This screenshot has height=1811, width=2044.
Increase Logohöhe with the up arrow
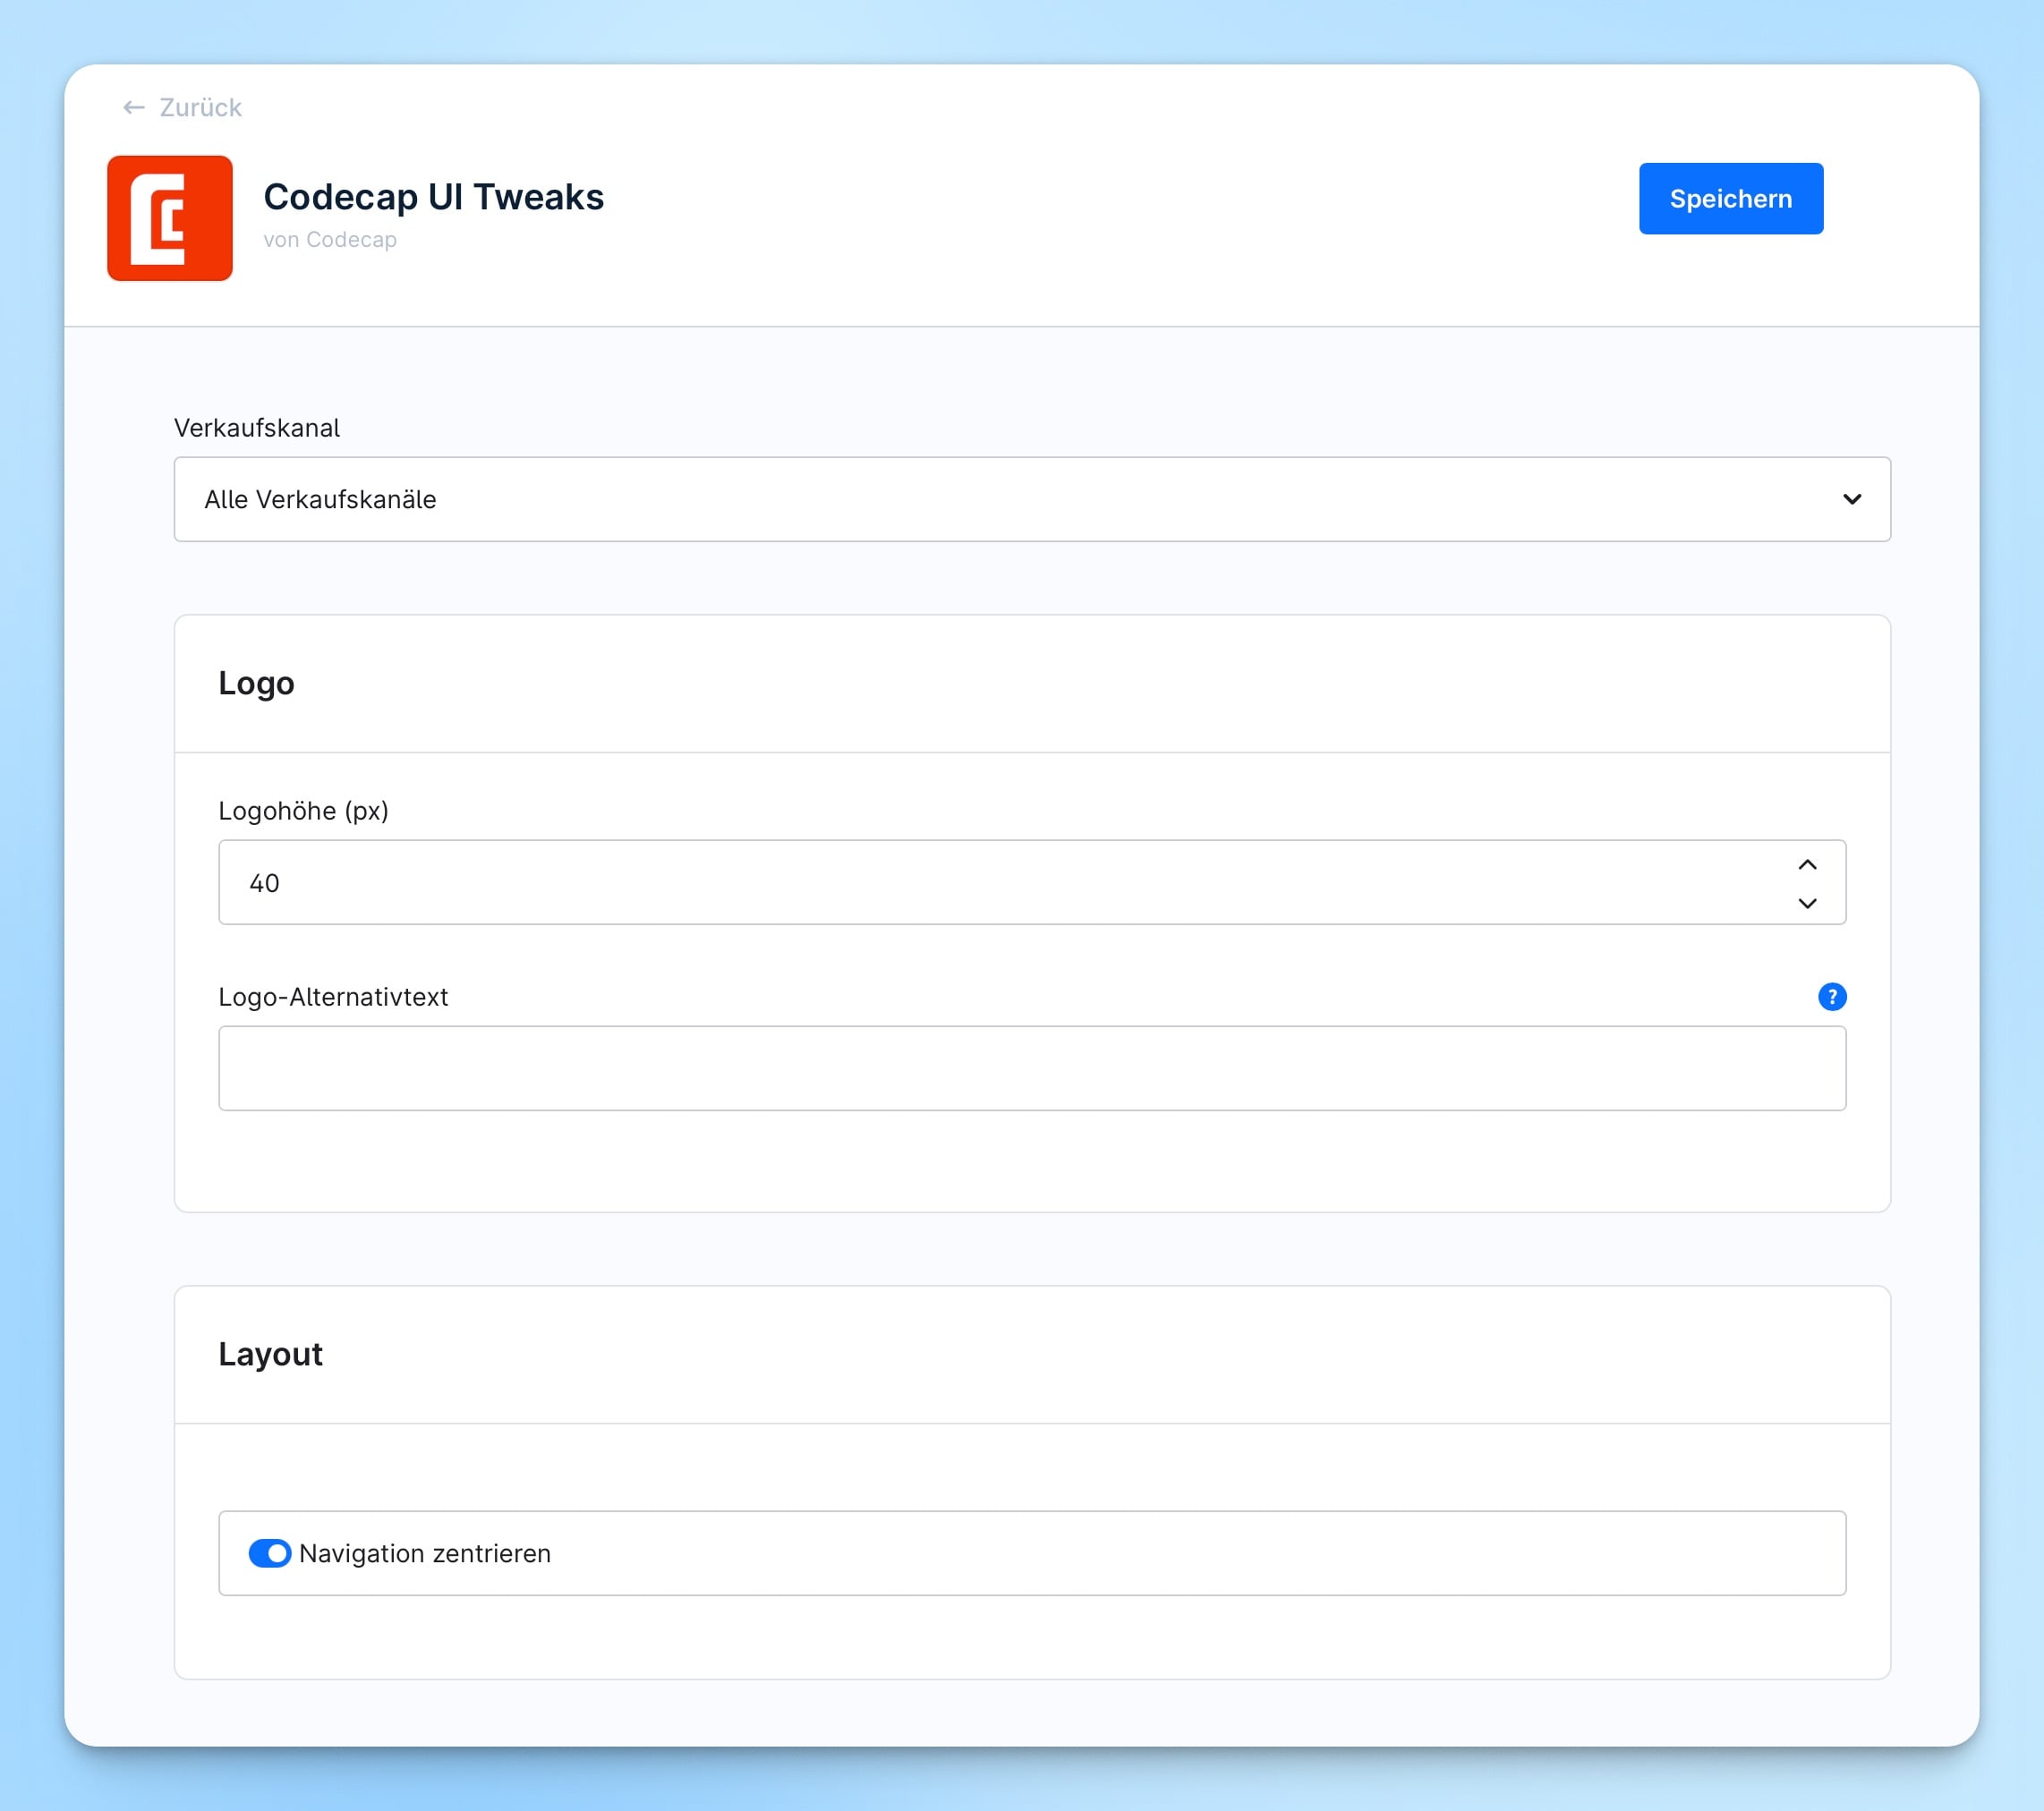[1807, 864]
